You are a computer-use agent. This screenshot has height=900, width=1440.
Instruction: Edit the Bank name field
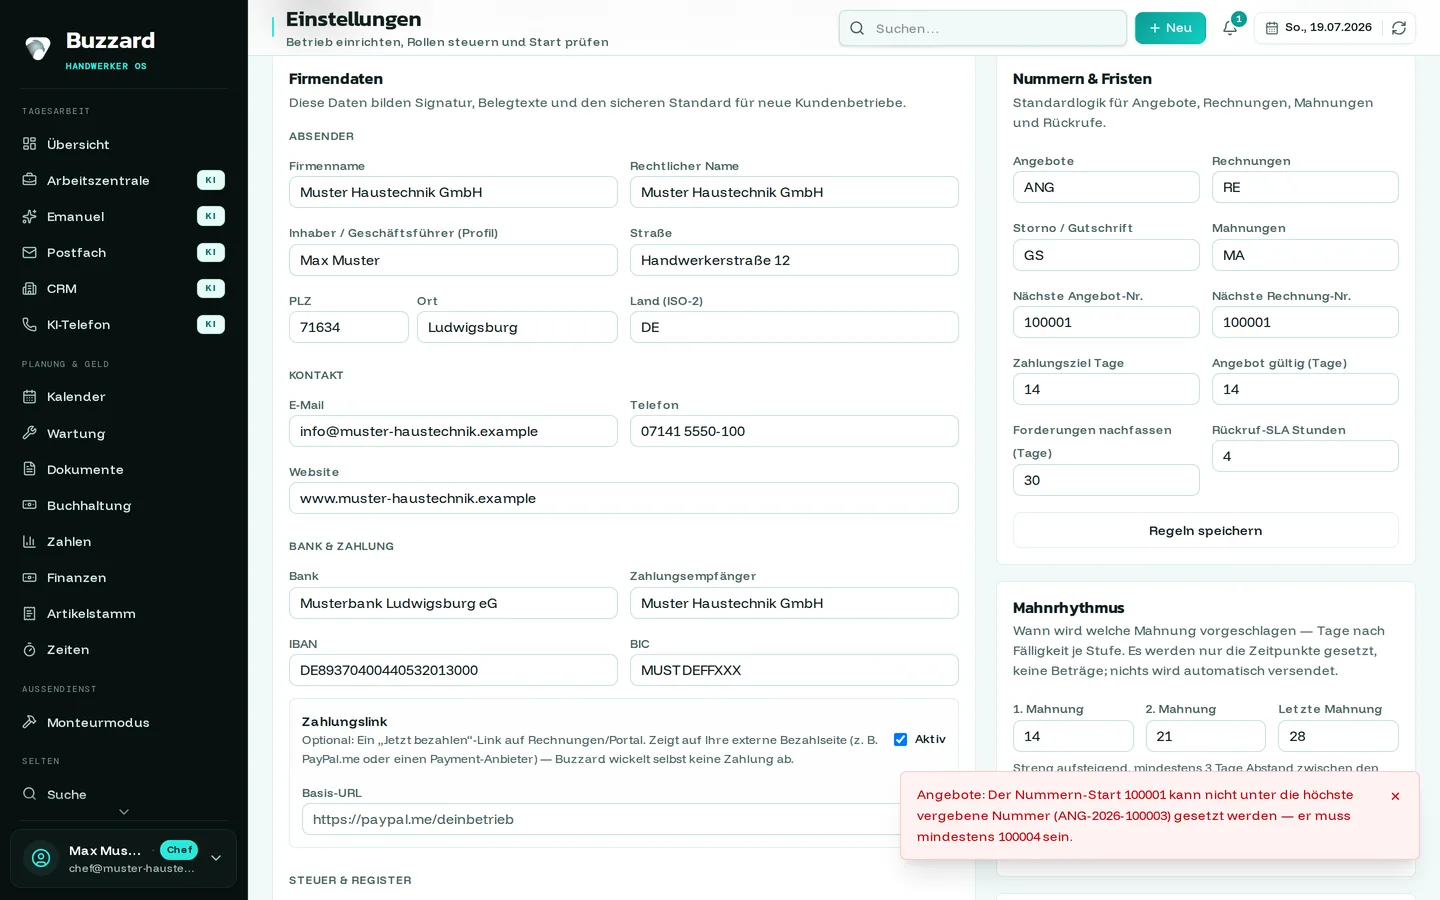[x=453, y=603]
